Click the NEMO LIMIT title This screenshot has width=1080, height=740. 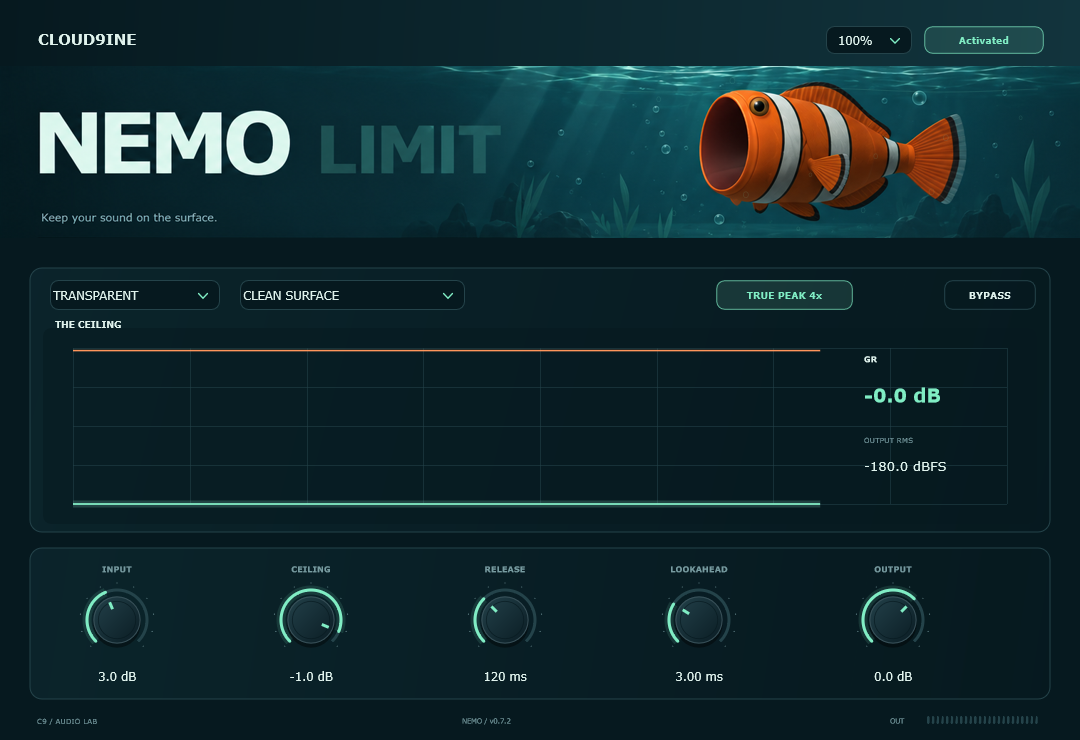tap(269, 143)
